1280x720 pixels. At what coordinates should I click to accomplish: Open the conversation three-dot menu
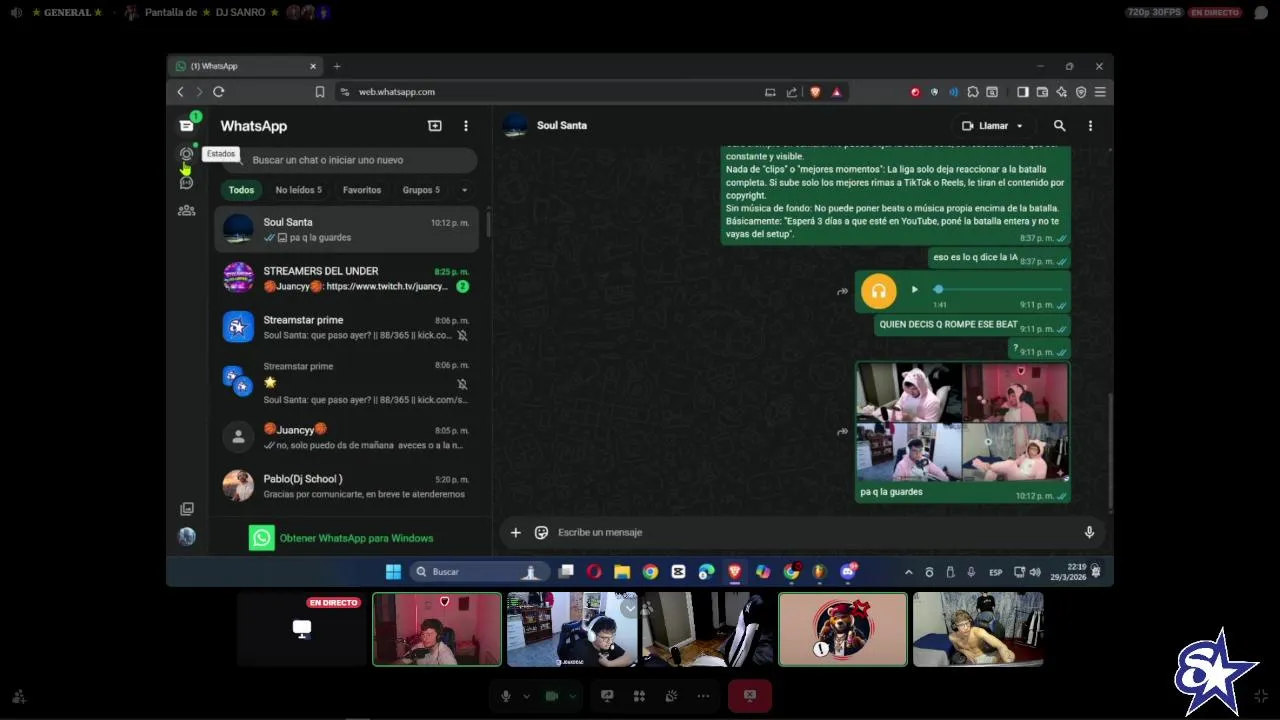pos(1090,126)
